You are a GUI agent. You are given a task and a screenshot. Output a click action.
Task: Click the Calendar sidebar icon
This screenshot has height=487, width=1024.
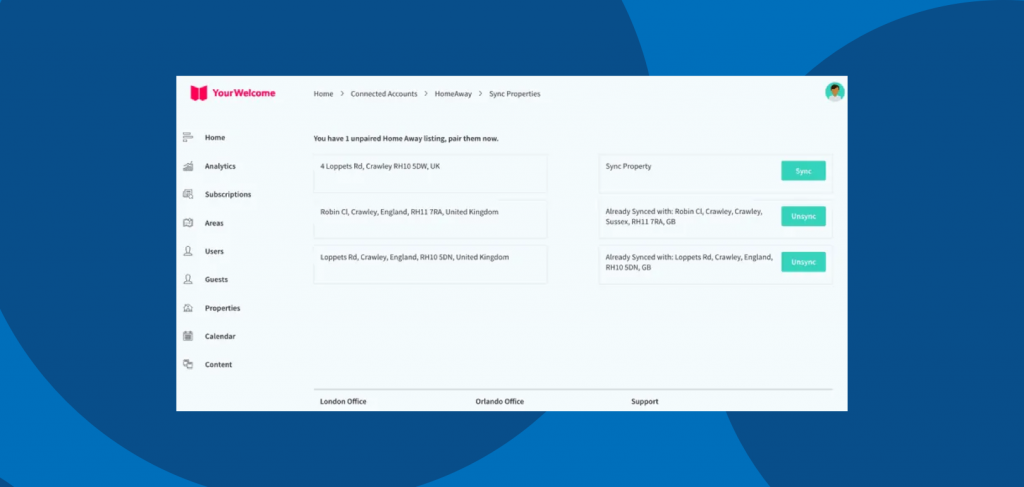click(187, 336)
